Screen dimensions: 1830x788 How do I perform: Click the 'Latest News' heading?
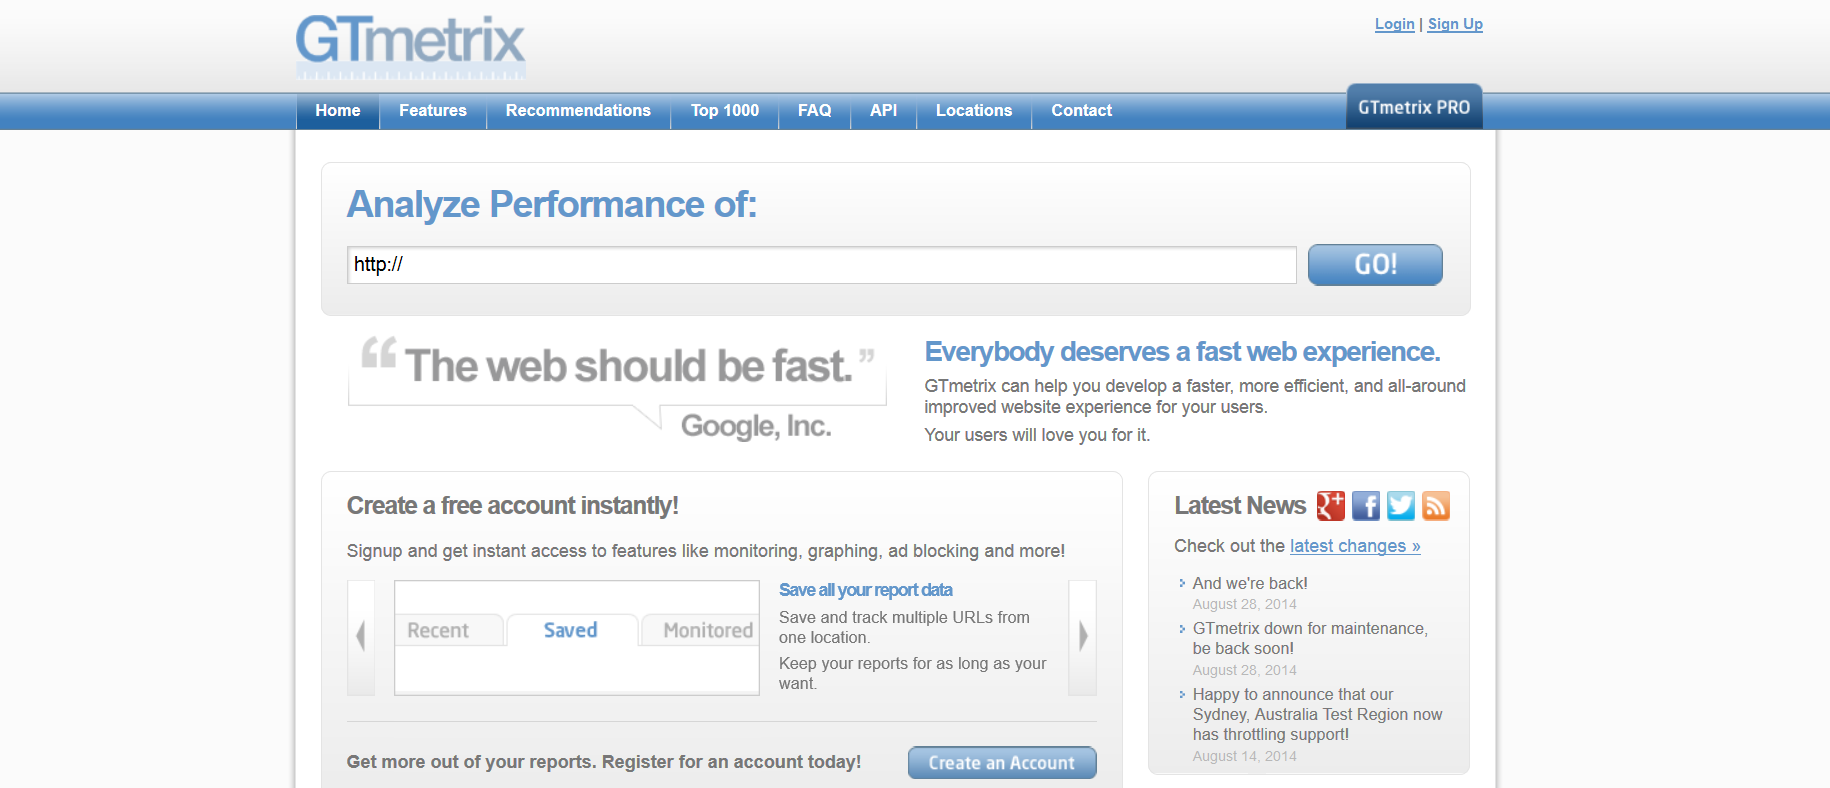coord(1240,506)
